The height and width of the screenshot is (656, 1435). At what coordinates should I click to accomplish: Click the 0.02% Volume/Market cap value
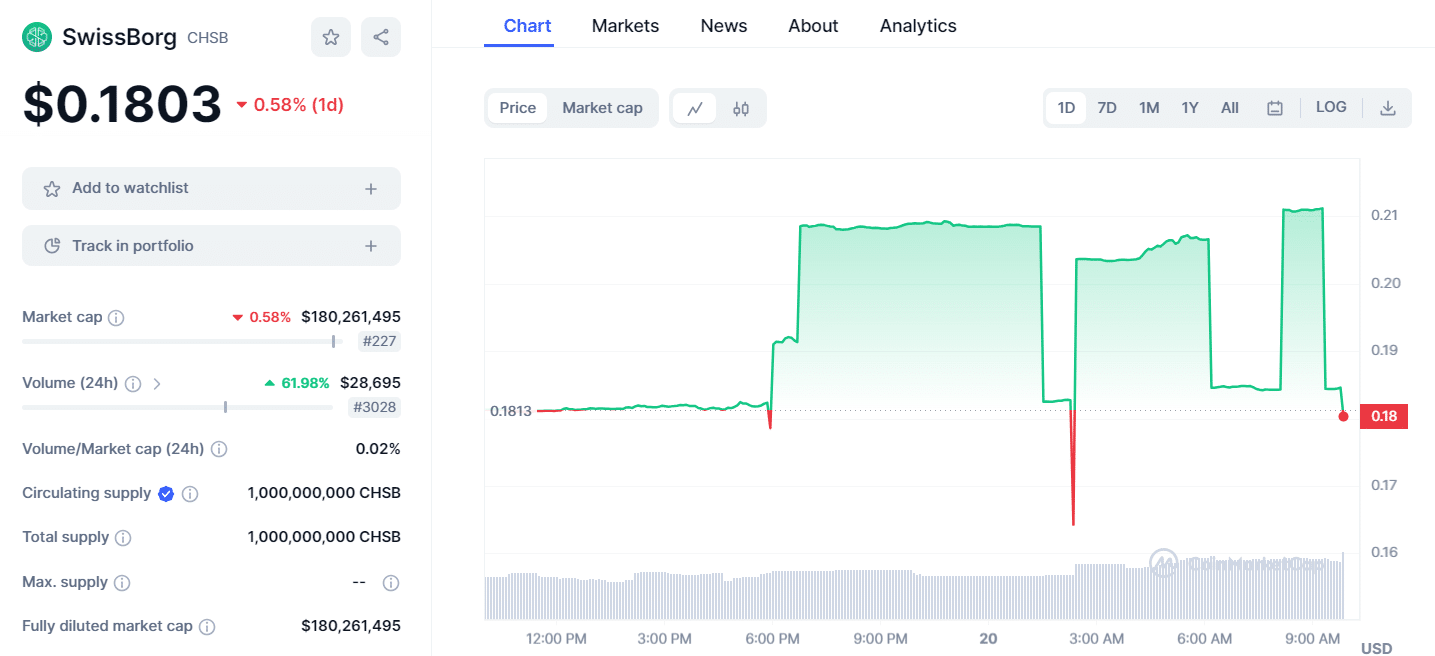[x=378, y=449]
